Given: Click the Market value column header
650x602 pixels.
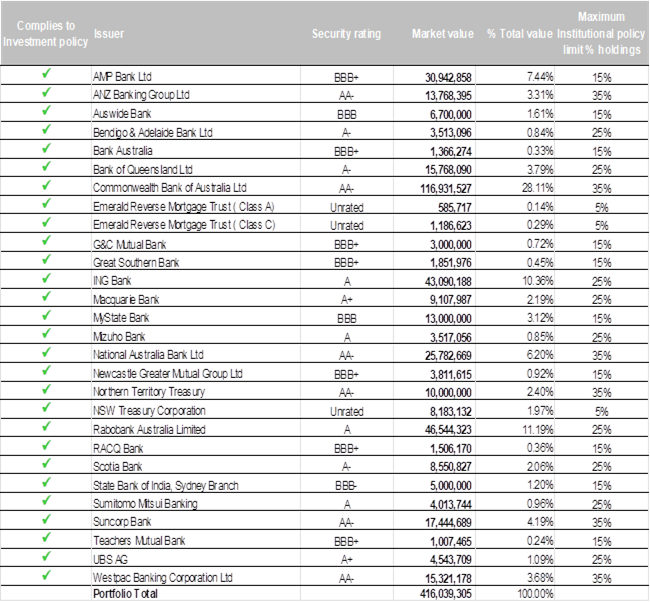Looking at the screenshot, I should (442, 34).
